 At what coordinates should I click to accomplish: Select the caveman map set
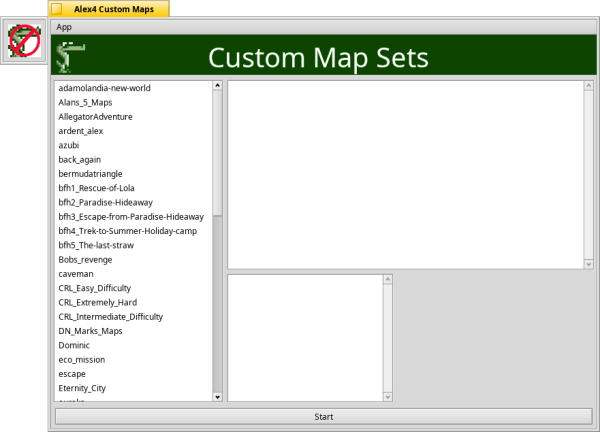[x=76, y=274]
